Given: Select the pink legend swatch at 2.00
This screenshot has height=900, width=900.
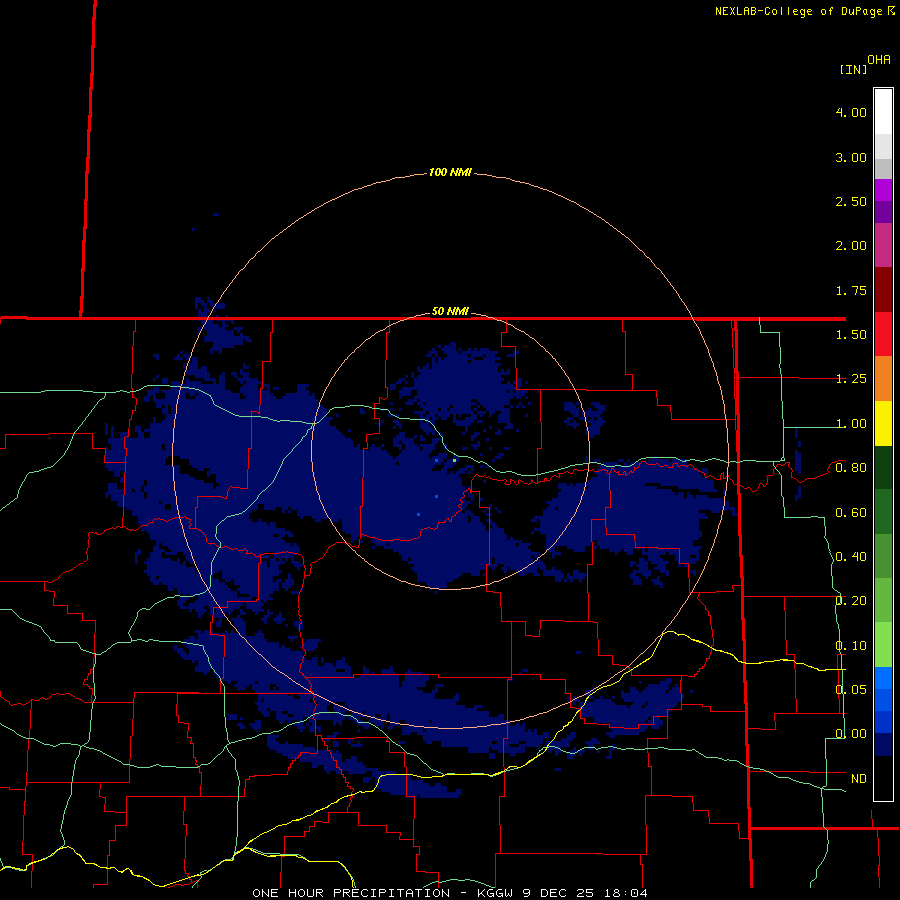Looking at the screenshot, I should click(883, 245).
